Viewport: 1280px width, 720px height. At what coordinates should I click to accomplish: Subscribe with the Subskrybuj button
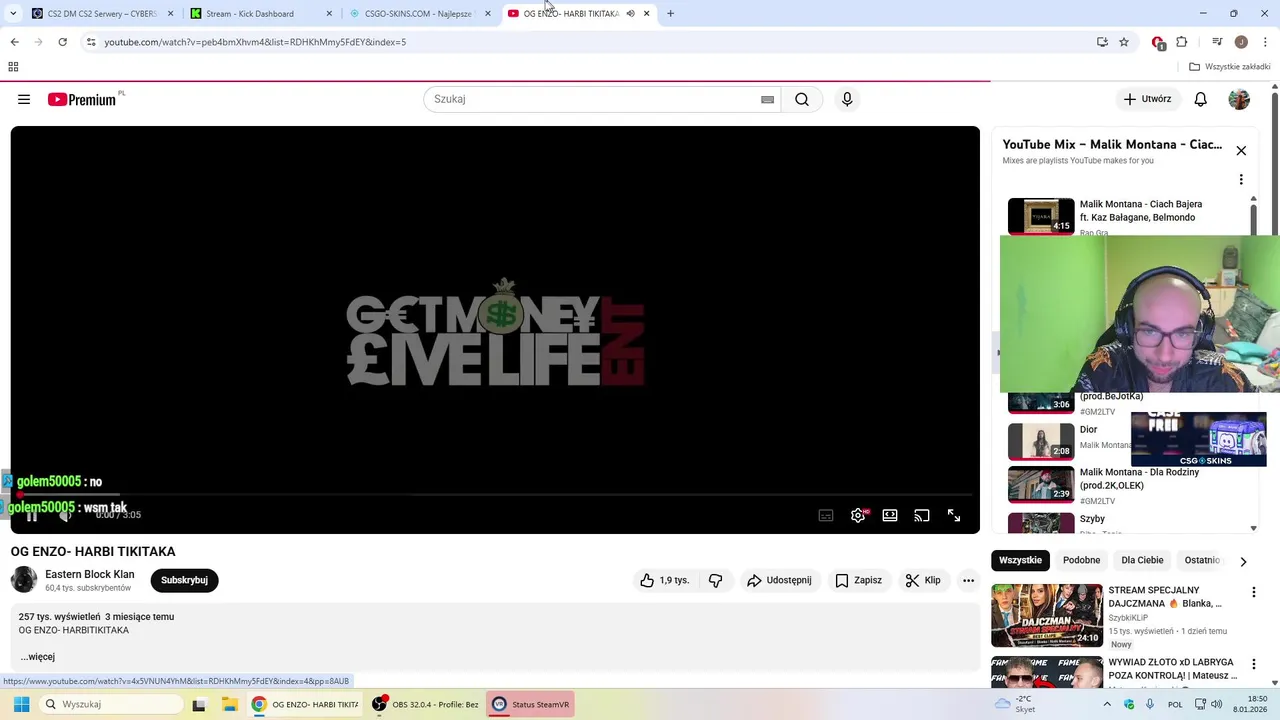pos(184,580)
